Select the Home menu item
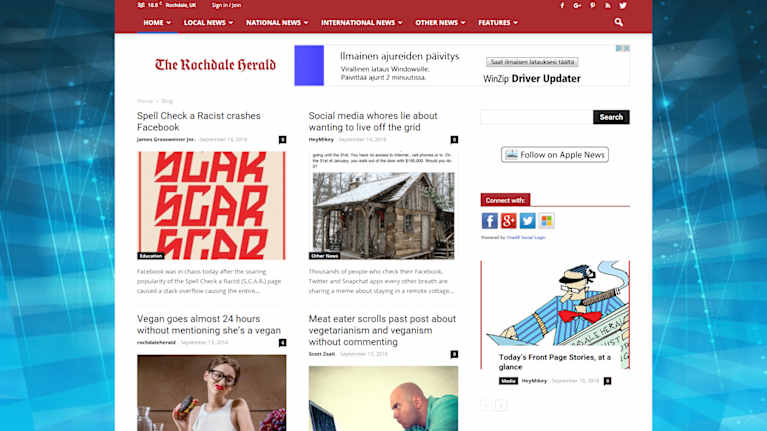The height and width of the screenshot is (431, 767). [156, 22]
